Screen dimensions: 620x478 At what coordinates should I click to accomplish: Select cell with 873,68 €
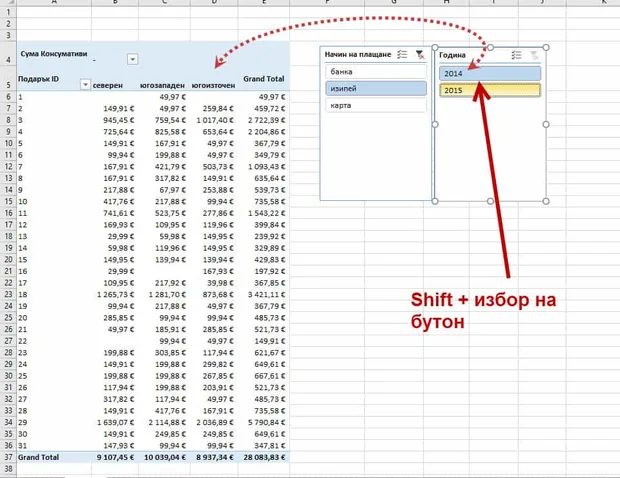pyautogui.click(x=214, y=295)
